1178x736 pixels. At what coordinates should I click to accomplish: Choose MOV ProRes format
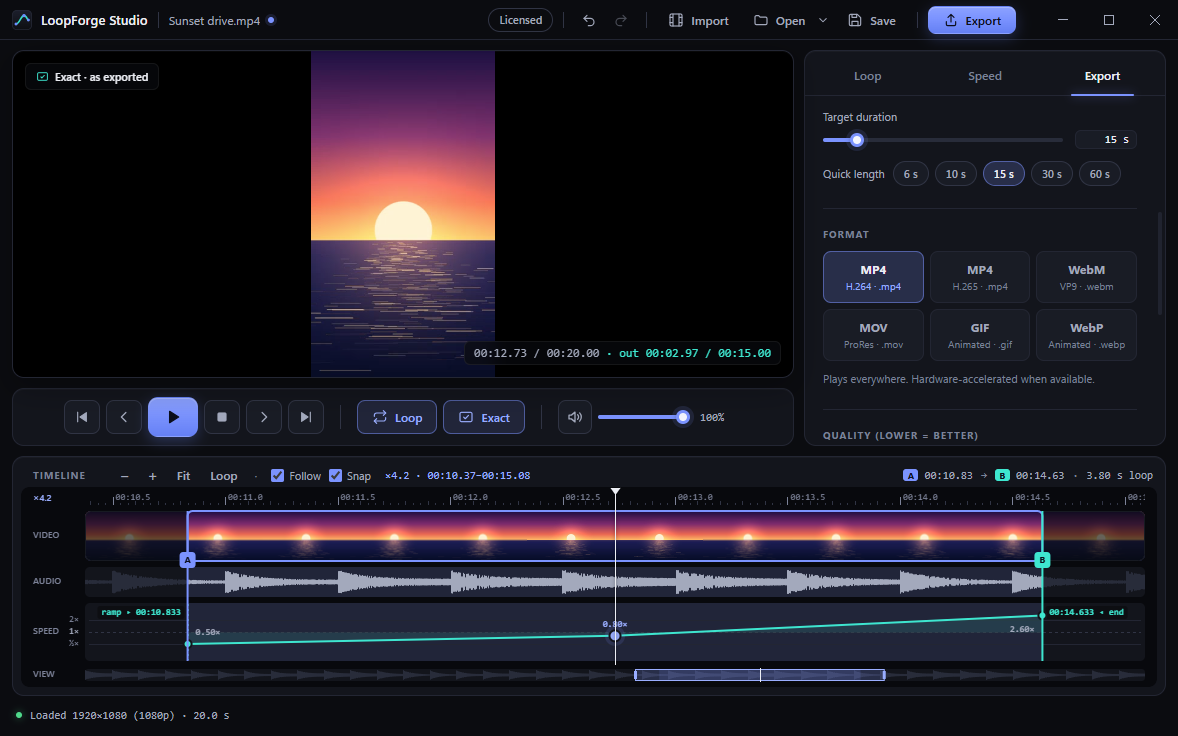873,335
